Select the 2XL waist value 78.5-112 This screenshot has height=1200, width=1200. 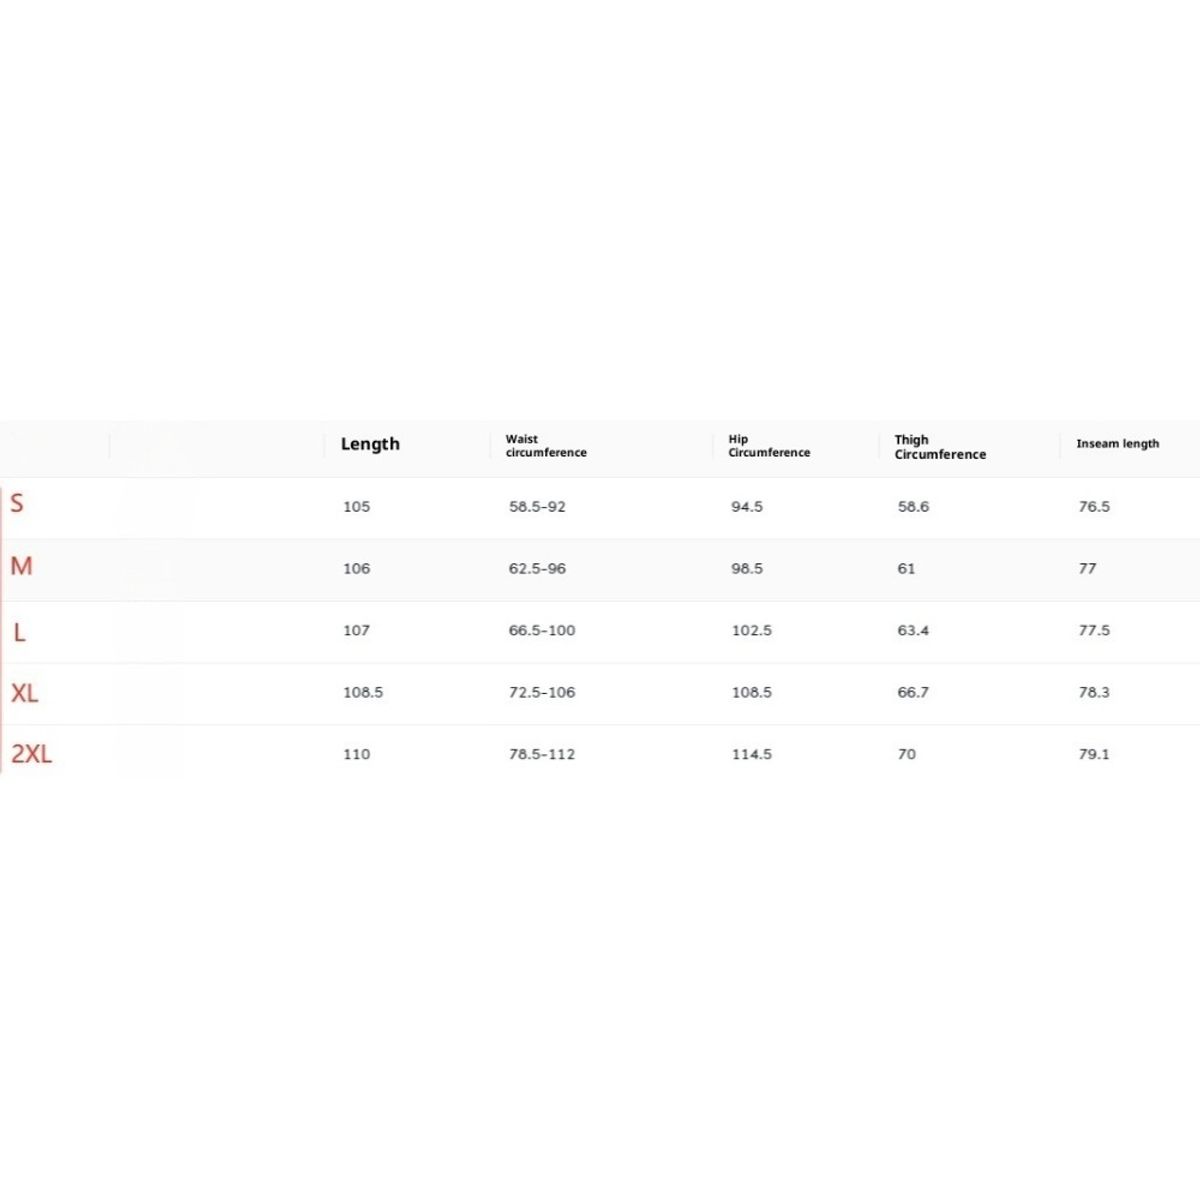point(542,755)
